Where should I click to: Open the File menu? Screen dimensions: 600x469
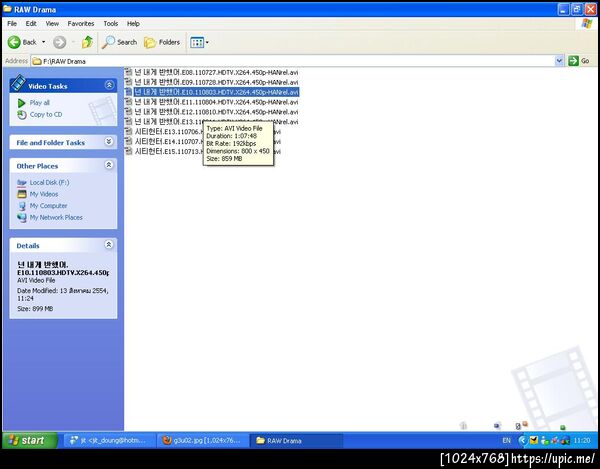[12, 23]
